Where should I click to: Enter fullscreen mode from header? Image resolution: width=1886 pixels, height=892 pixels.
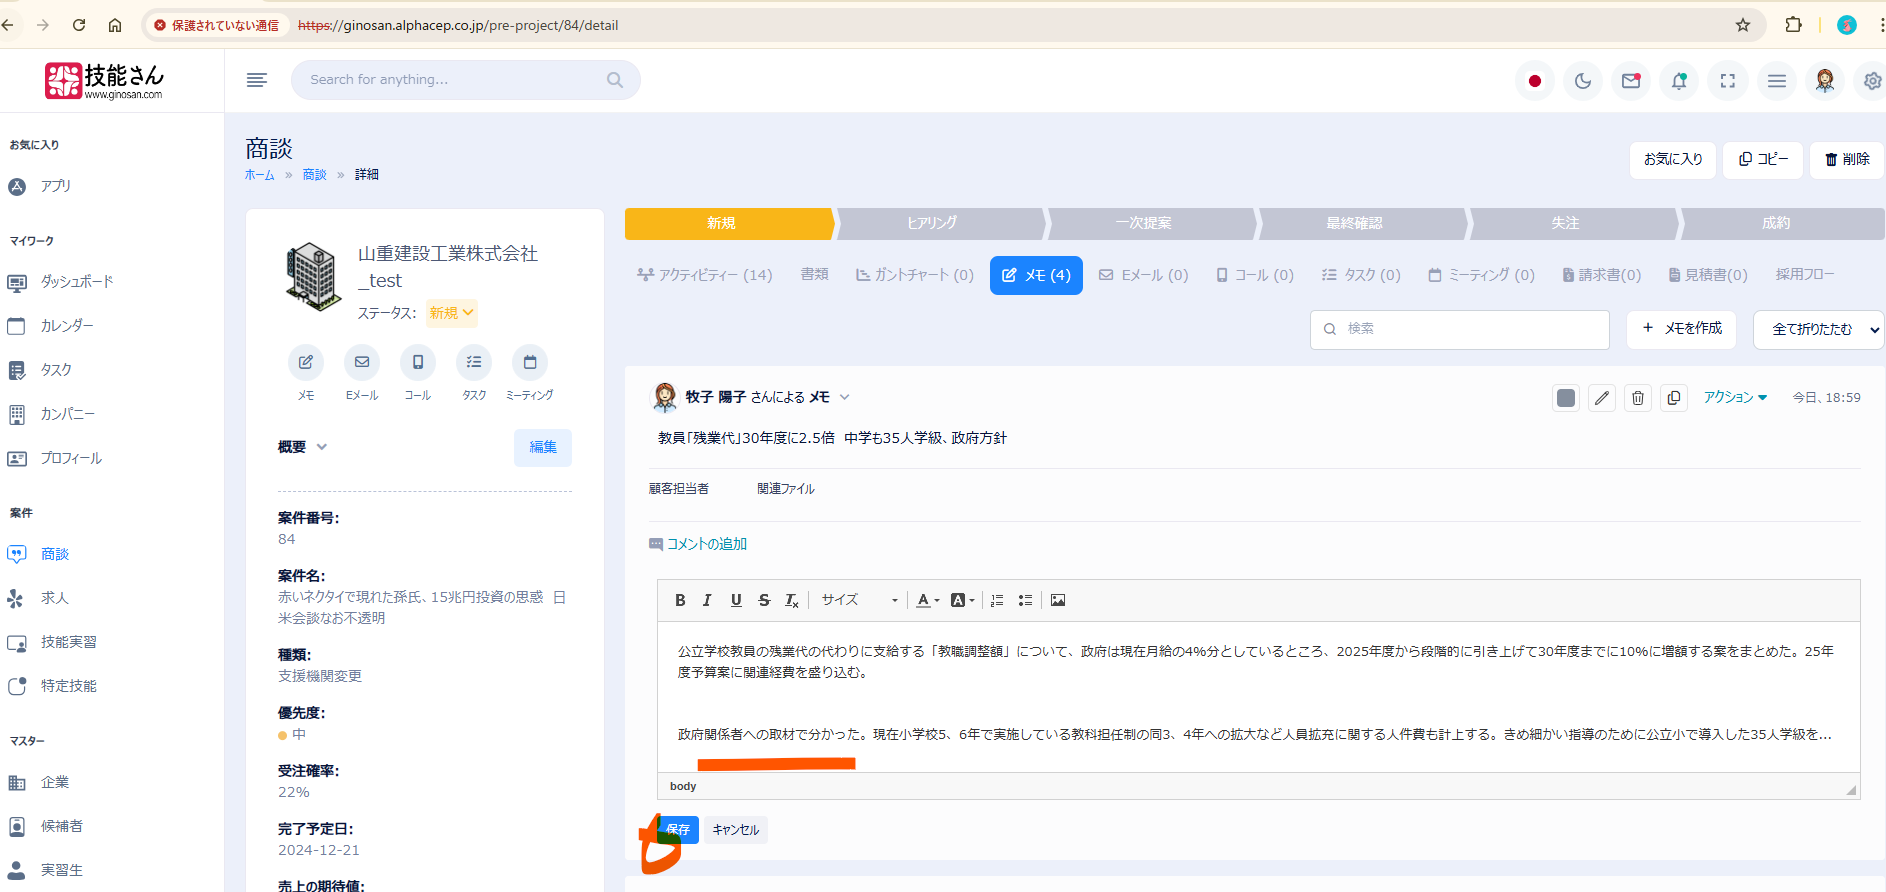[x=1727, y=81]
